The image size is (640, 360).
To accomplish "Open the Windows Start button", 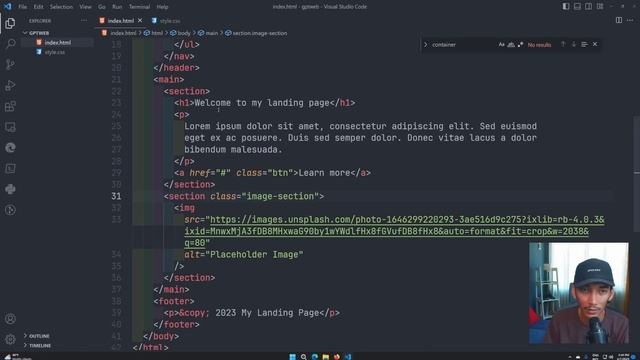I will (x=293, y=357).
